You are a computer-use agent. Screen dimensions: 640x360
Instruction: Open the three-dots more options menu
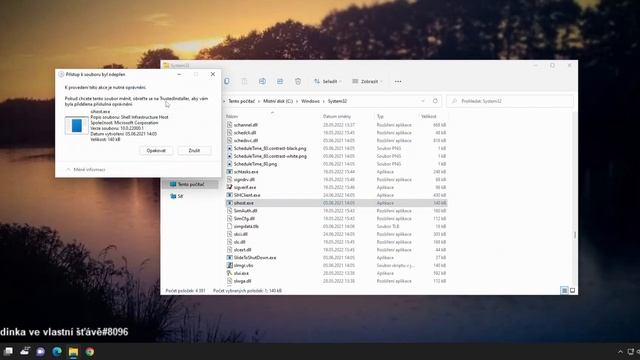pyautogui.click(x=398, y=82)
